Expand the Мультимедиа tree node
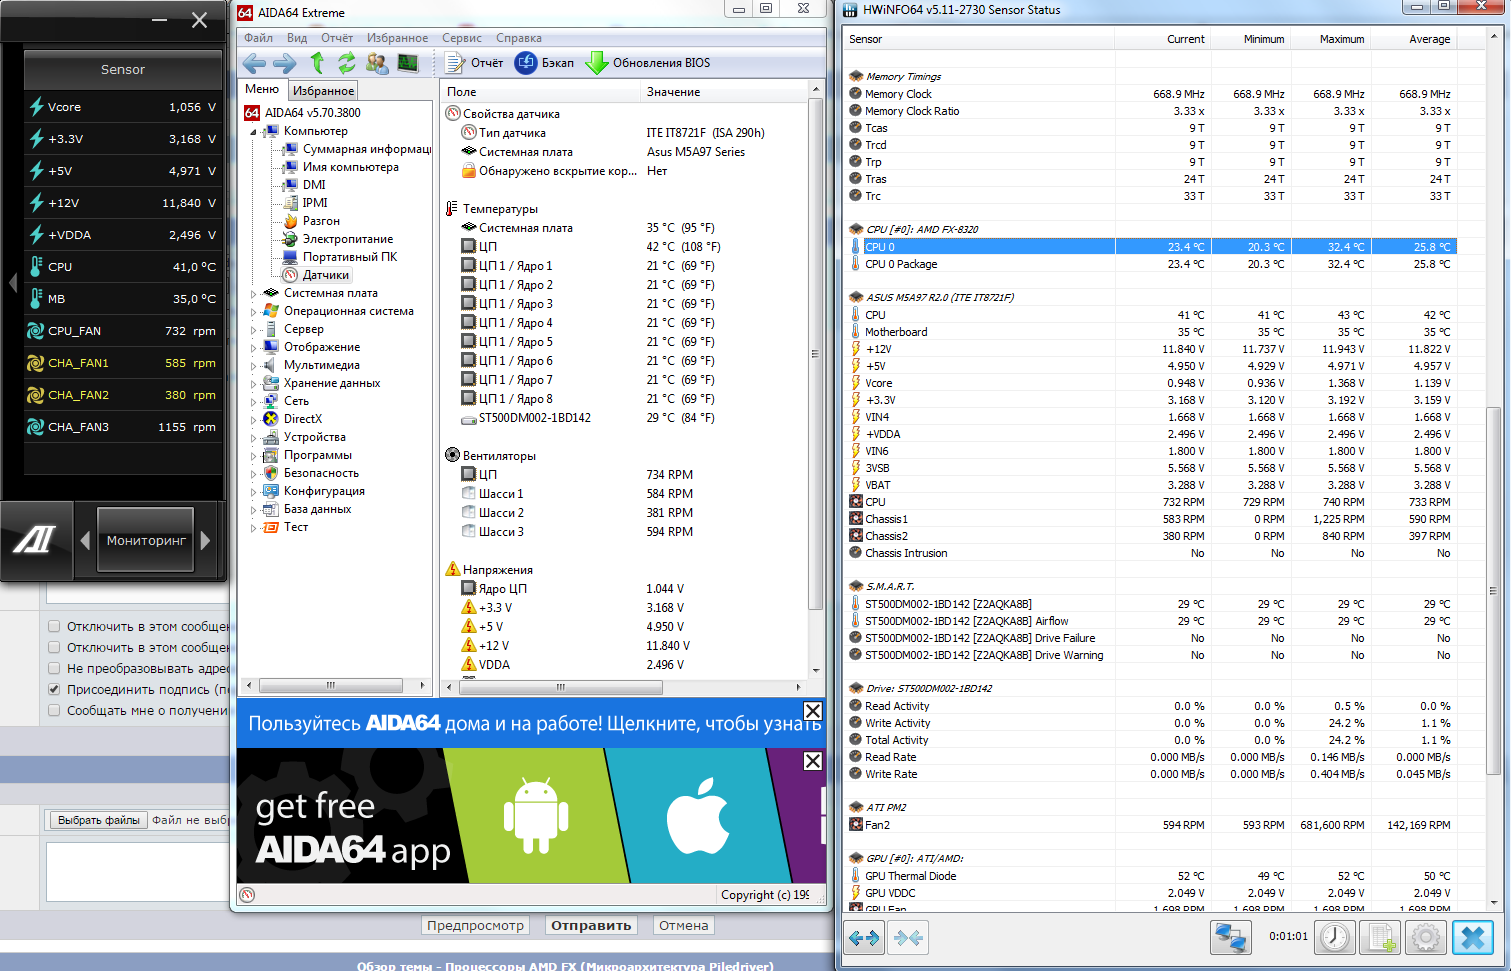 click(253, 365)
